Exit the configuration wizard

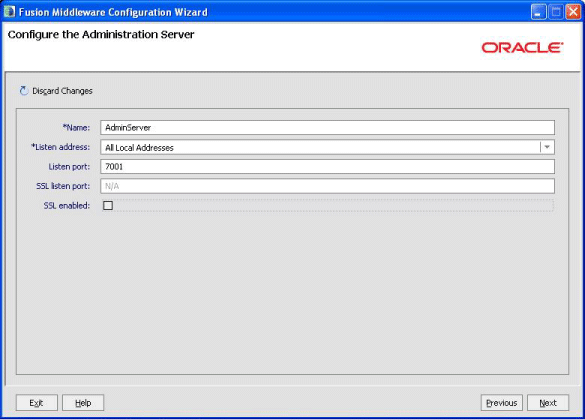[37, 403]
